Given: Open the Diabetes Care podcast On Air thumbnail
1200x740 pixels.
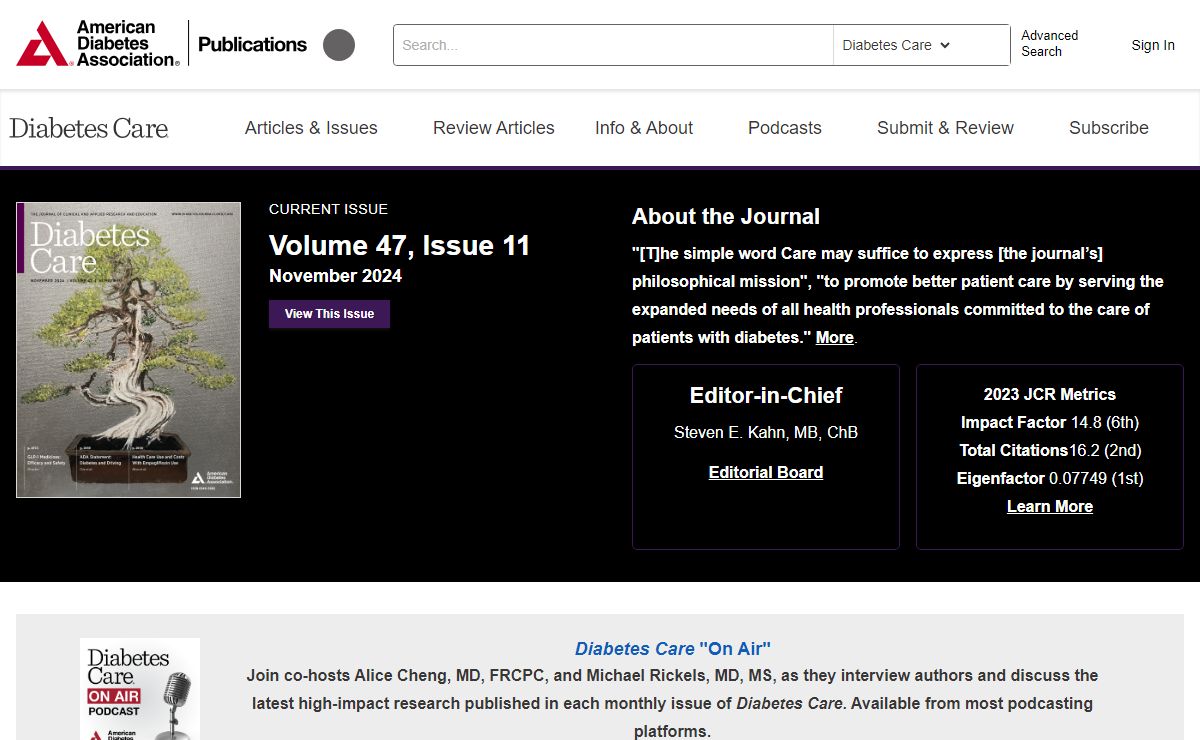Looking at the screenshot, I should [140, 689].
